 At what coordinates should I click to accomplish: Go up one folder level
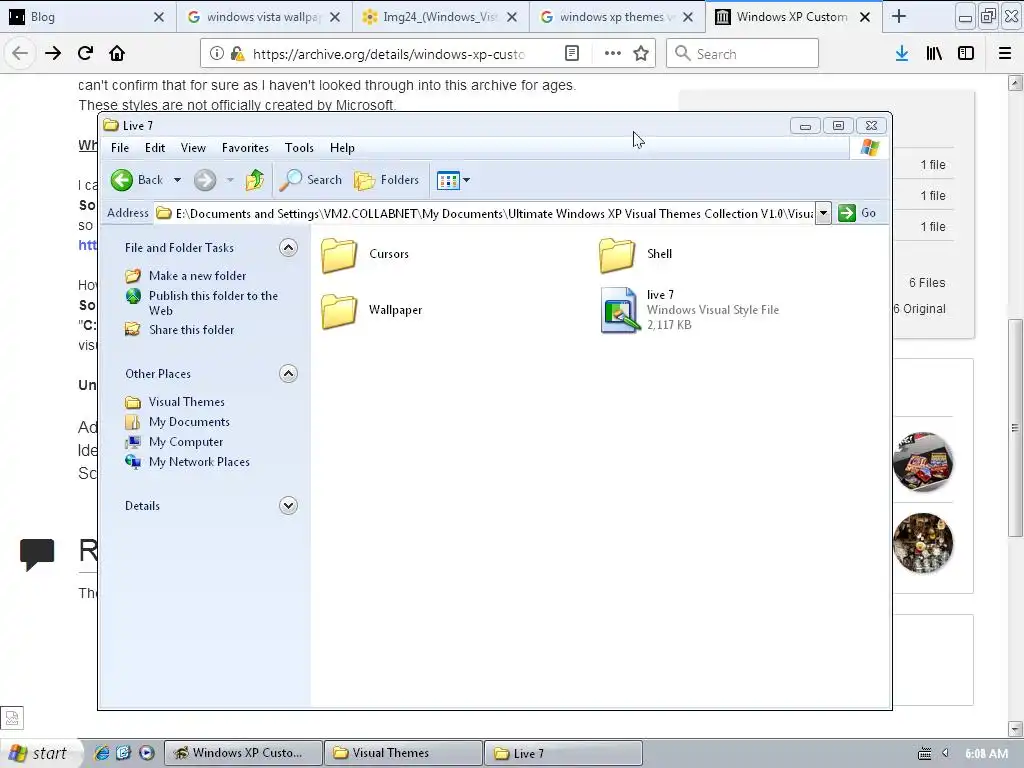click(255, 180)
